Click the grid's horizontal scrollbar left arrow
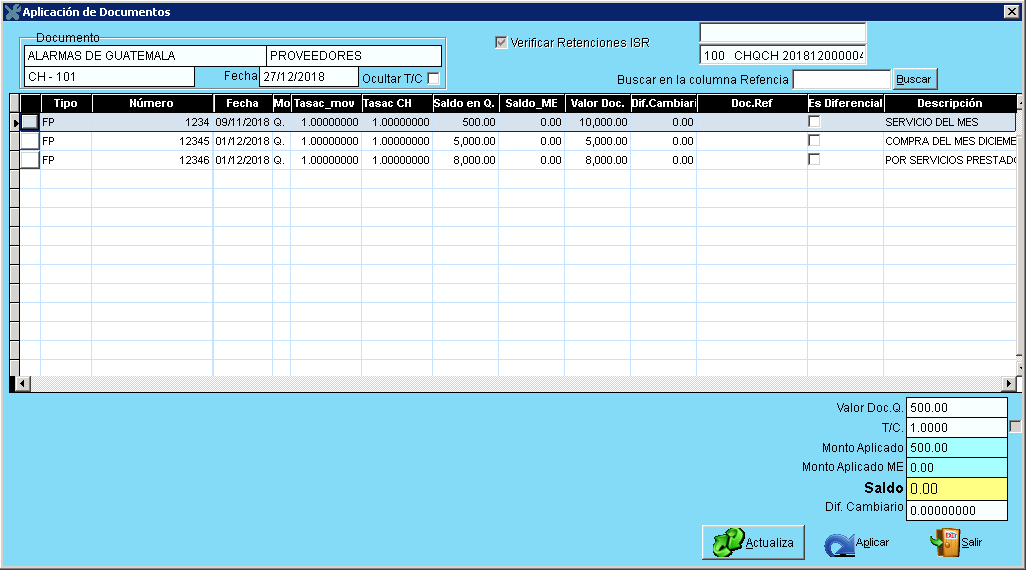Screen dimensions: 1026x570 tap(15, 384)
